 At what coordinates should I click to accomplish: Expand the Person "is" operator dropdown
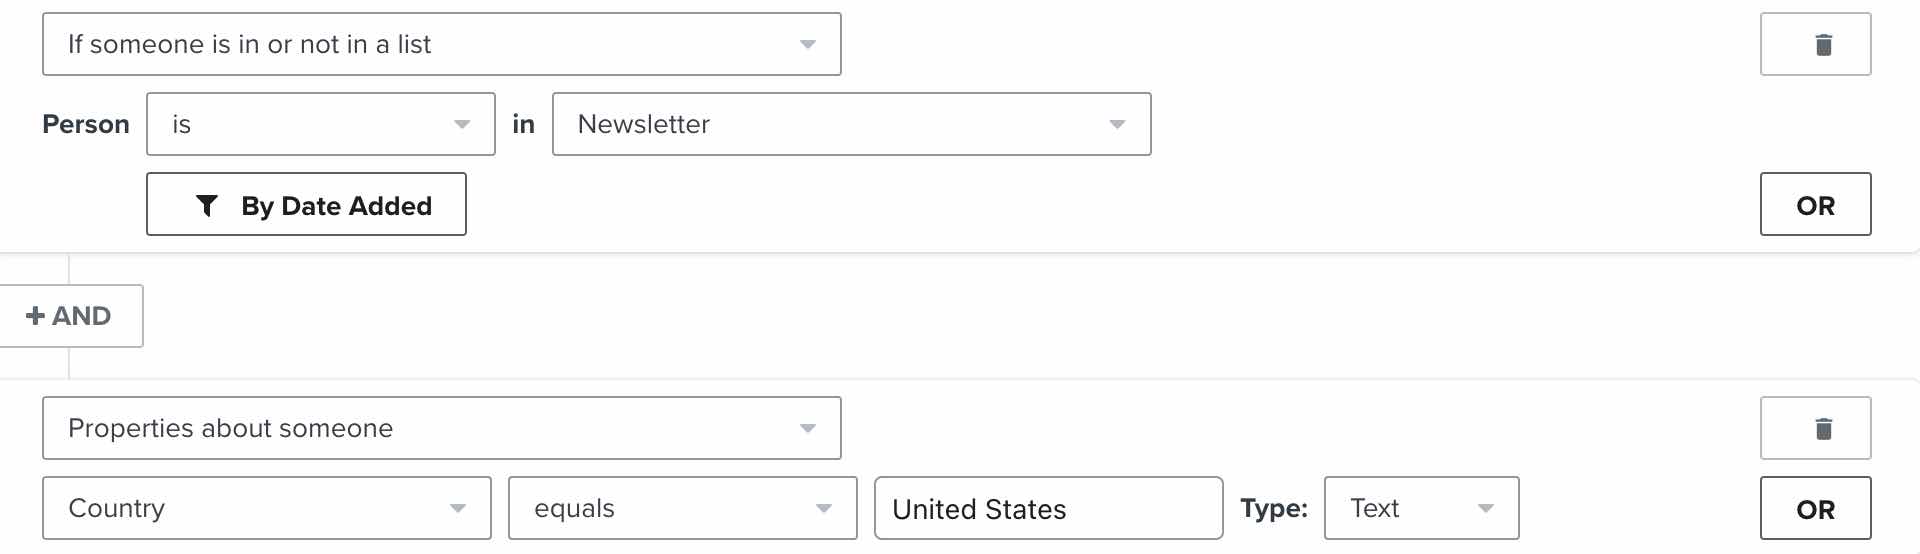click(x=320, y=124)
